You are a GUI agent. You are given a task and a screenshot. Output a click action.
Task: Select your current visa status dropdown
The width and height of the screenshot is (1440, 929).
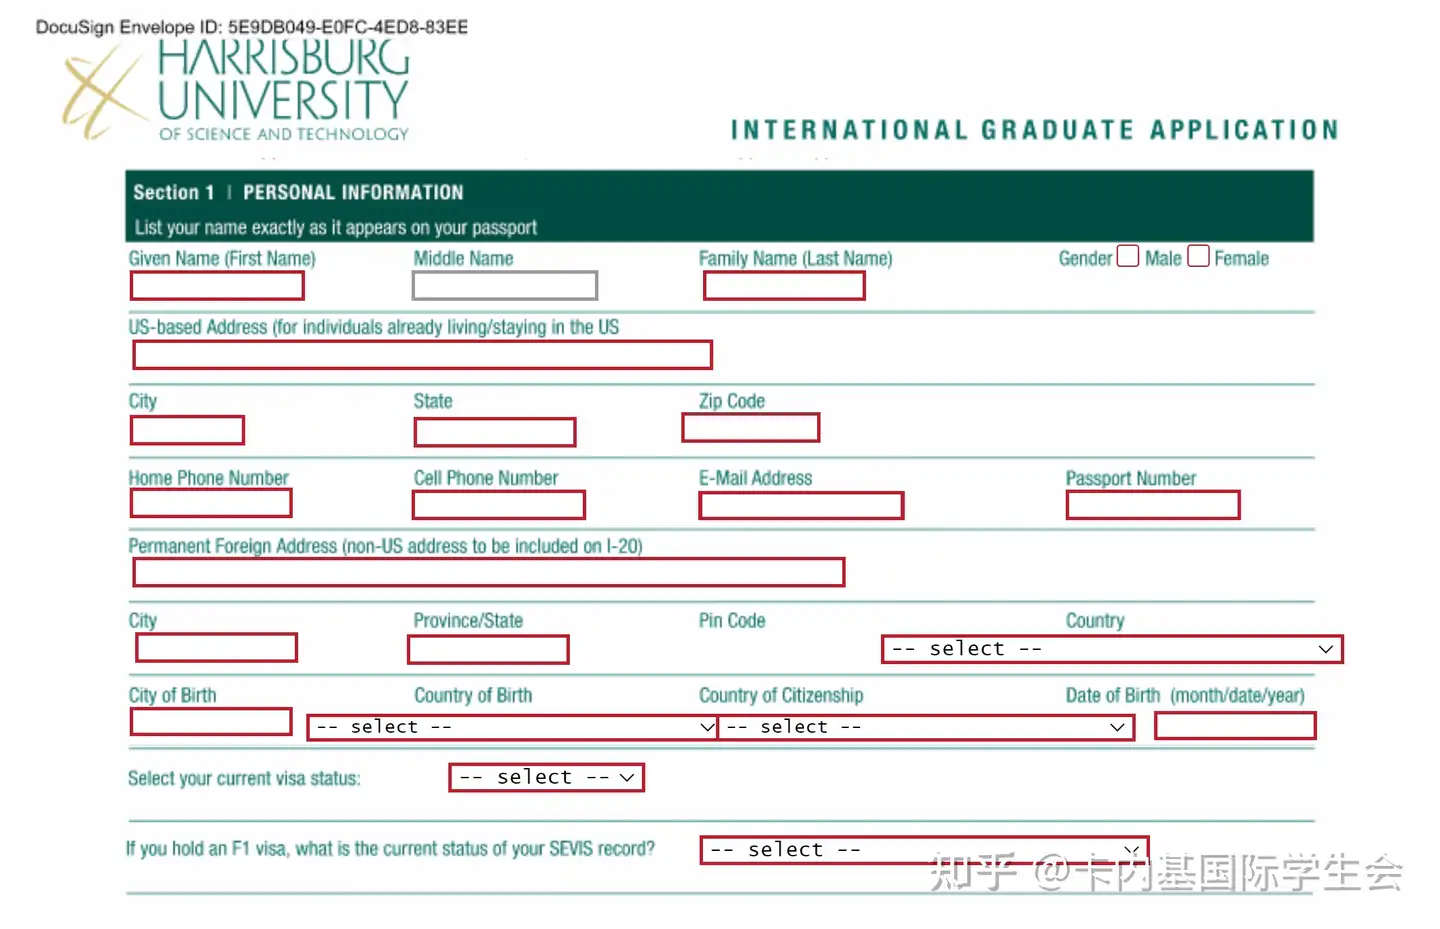[546, 777]
